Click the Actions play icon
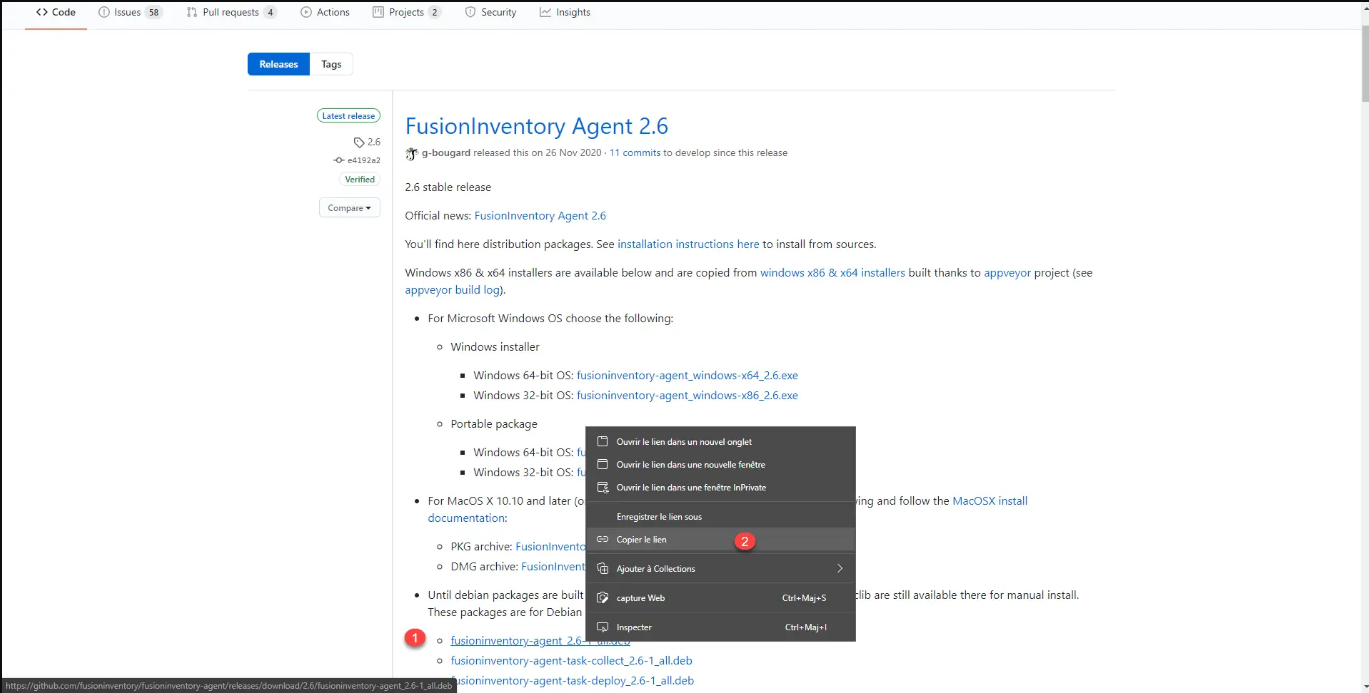 [306, 12]
